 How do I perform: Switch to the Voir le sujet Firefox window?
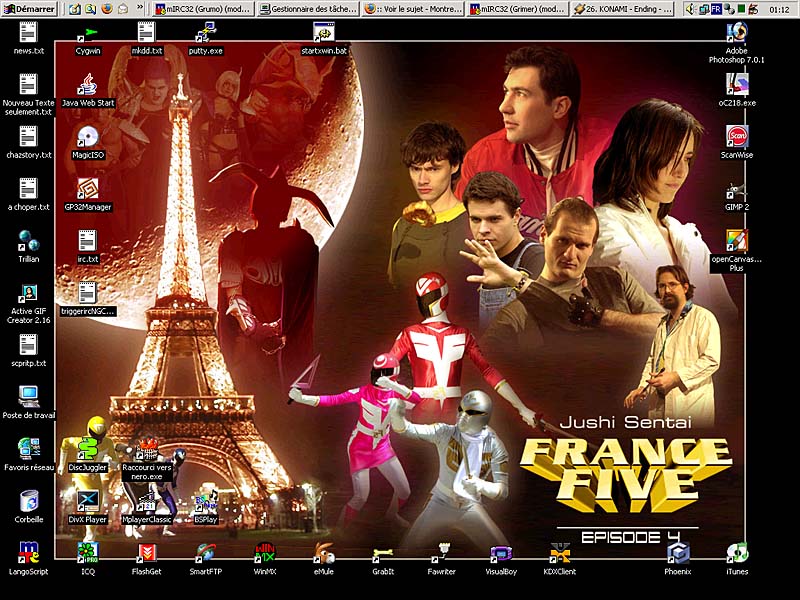tap(413, 9)
